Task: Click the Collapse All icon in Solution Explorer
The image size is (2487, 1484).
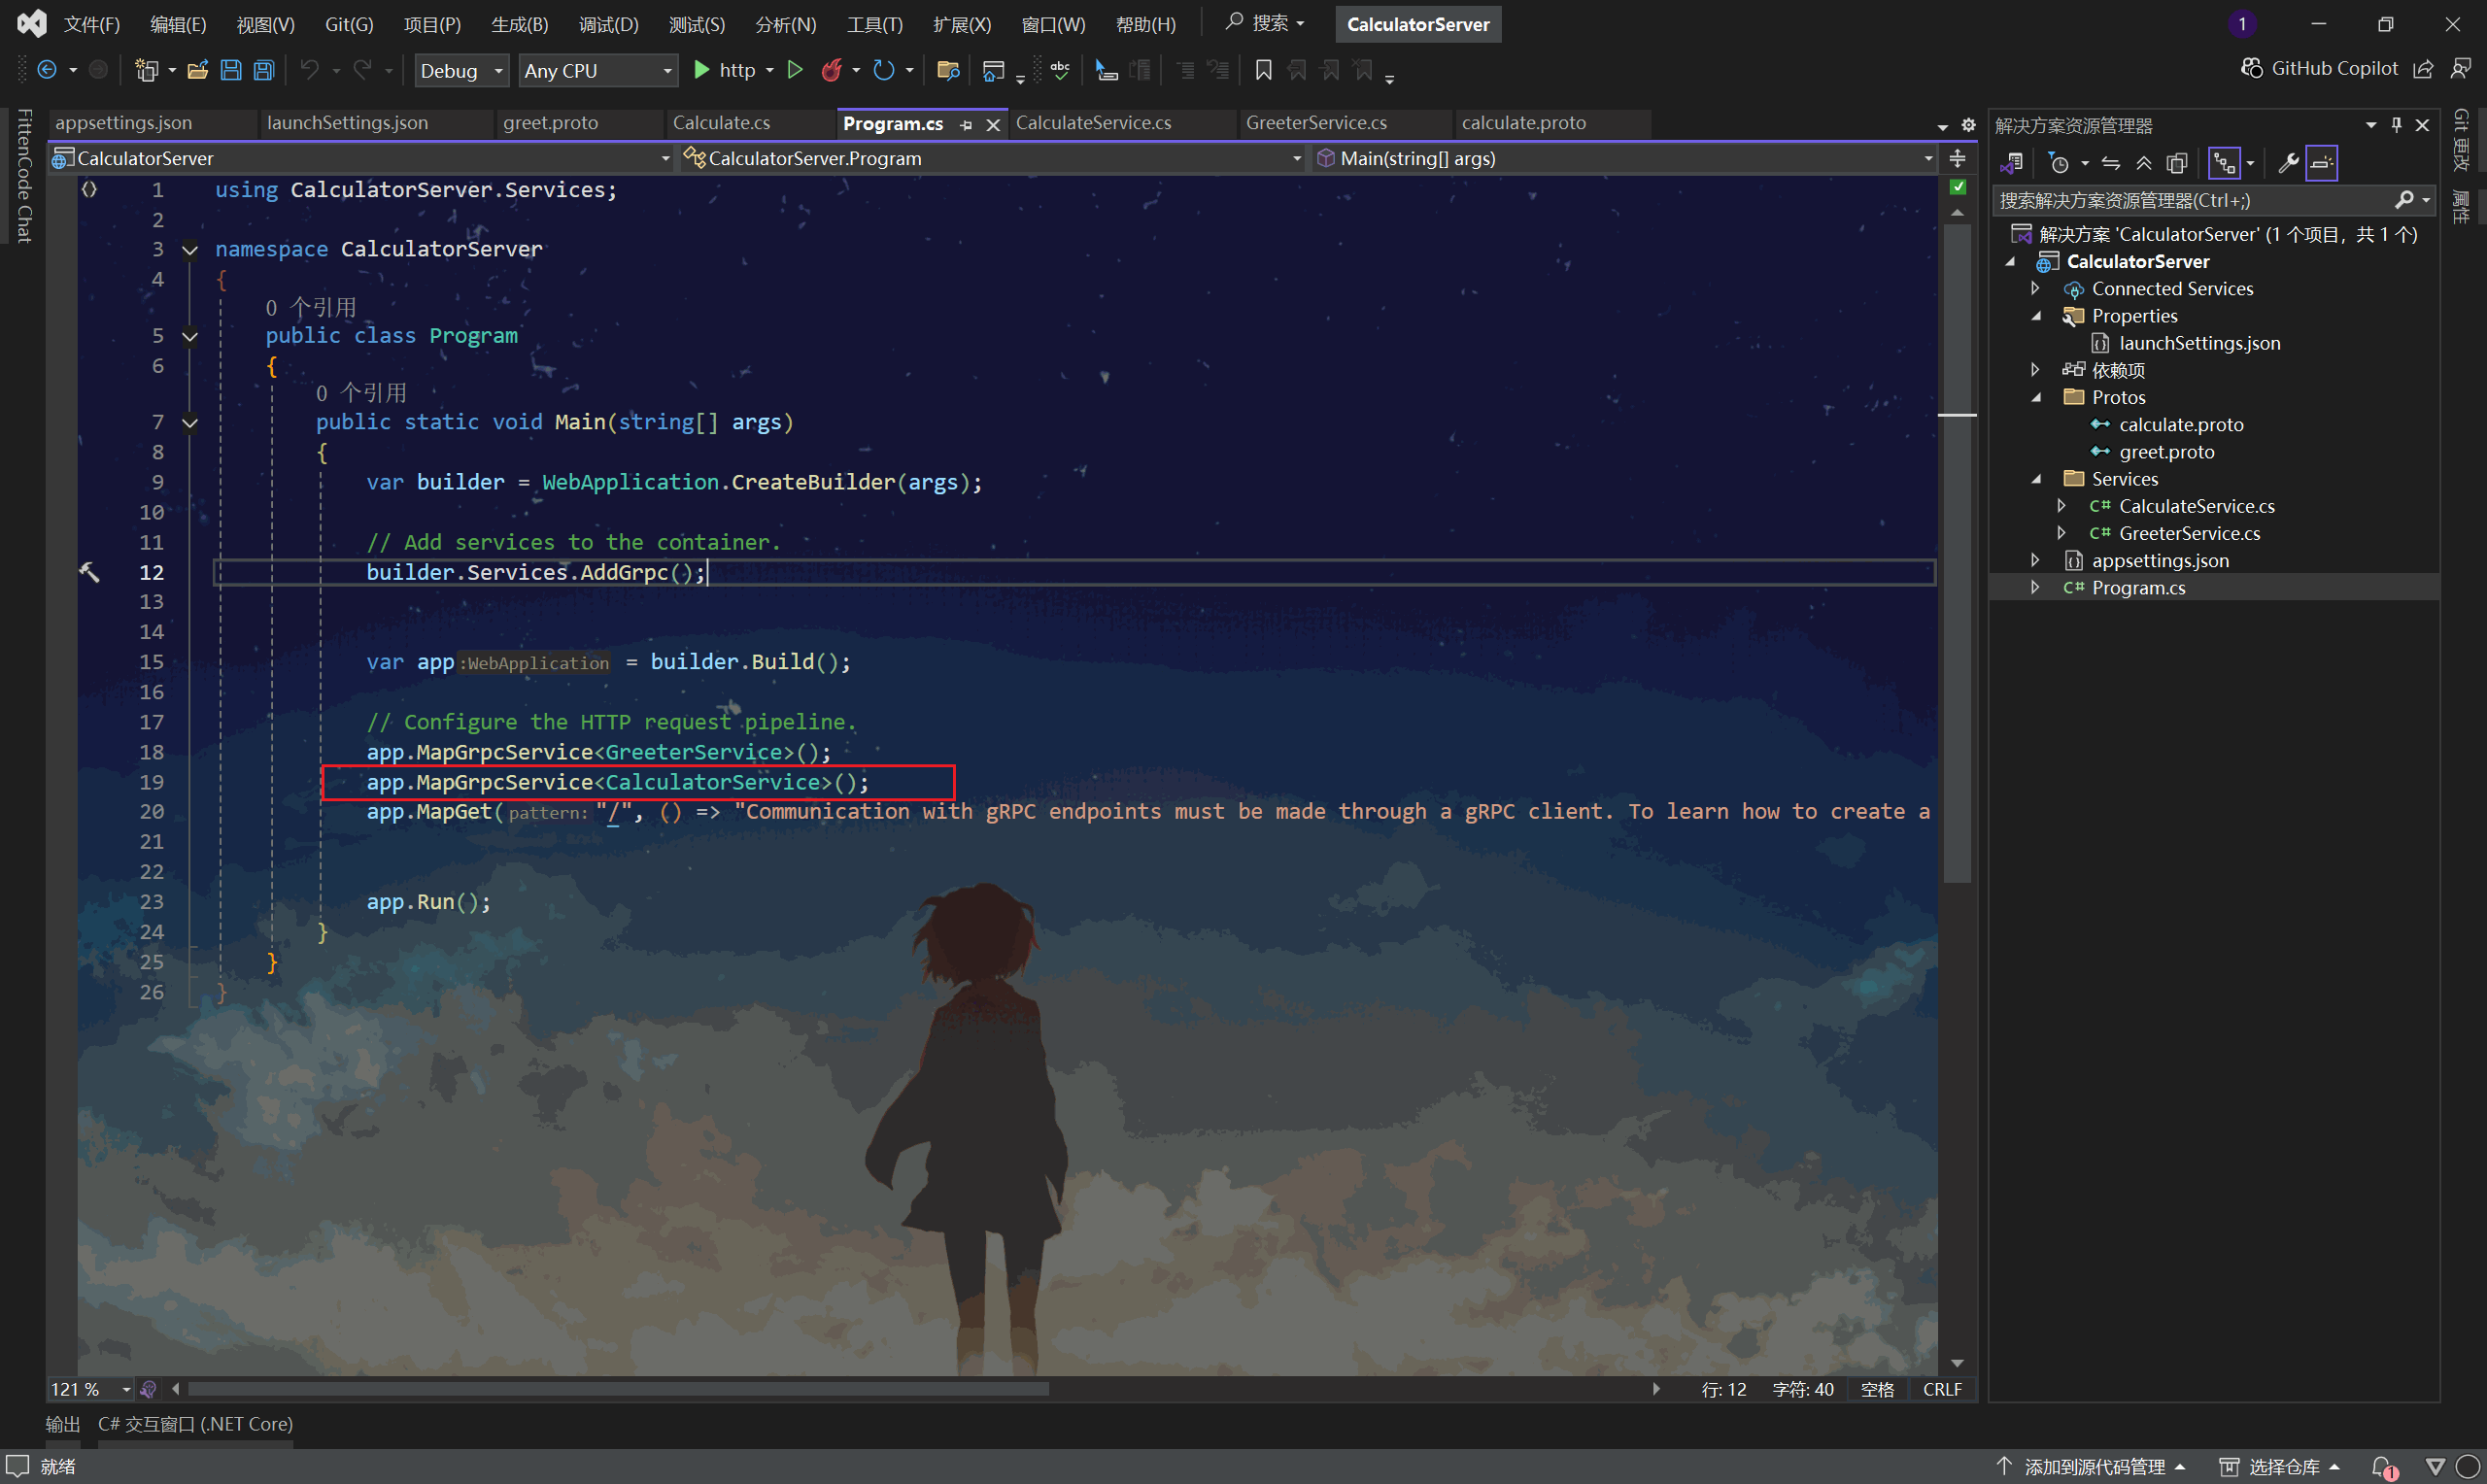Action: coord(2144,163)
